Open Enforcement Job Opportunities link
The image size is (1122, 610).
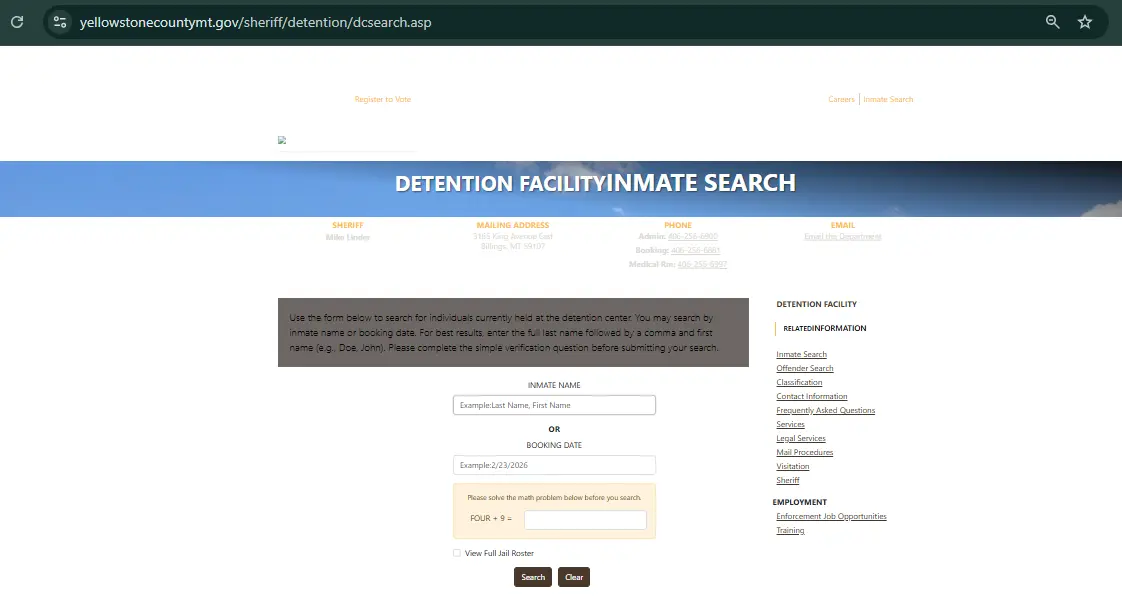point(831,517)
